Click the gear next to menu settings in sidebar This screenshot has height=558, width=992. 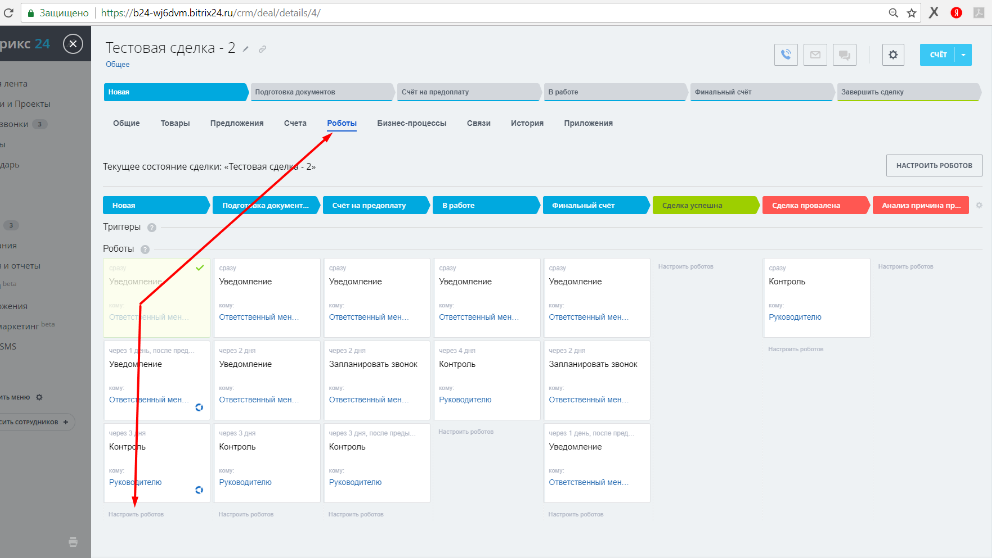coord(39,397)
